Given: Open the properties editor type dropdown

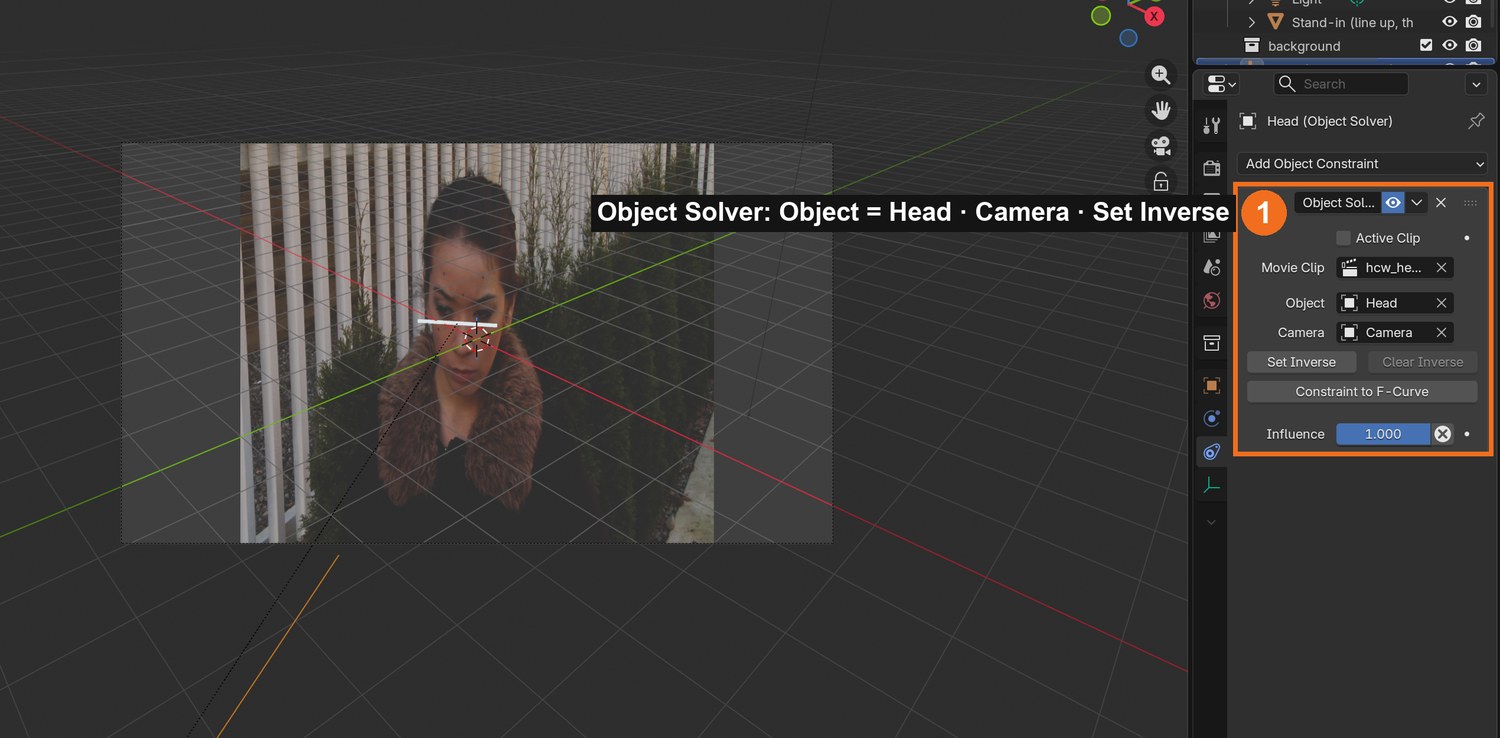Looking at the screenshot, I should coord(1222,84).
